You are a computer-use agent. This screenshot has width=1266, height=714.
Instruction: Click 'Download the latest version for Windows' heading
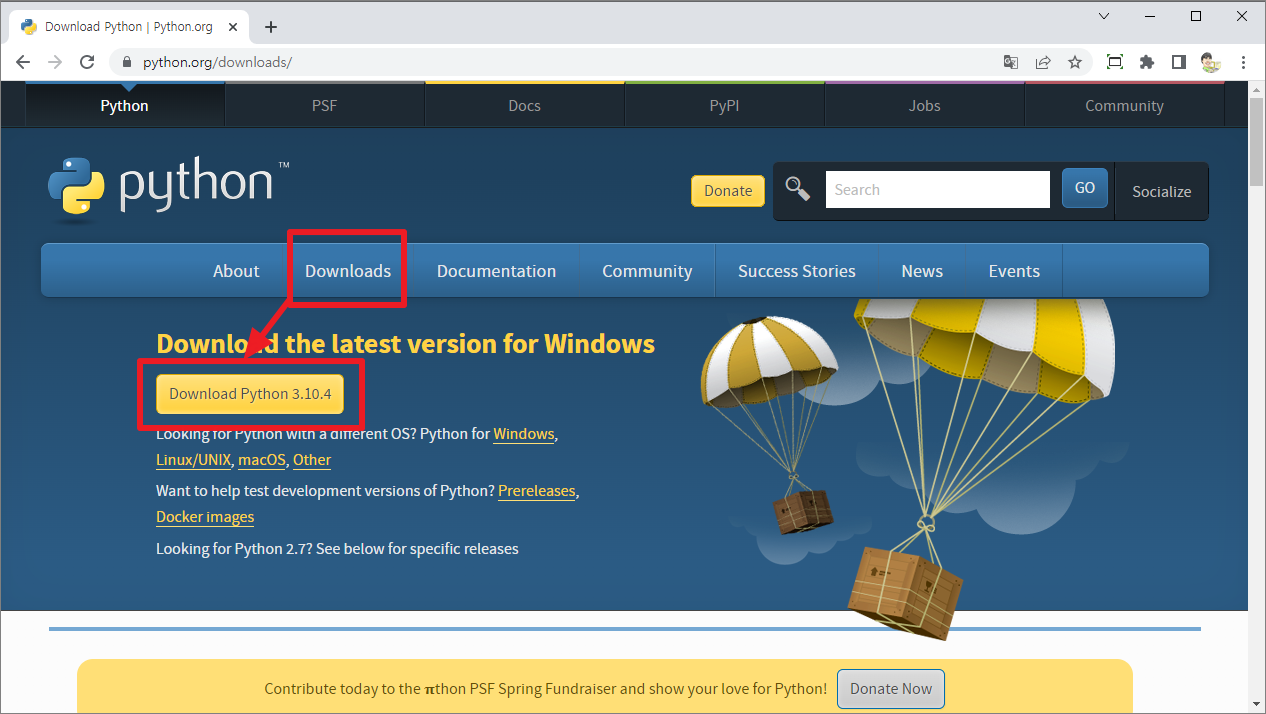(405, 344)
